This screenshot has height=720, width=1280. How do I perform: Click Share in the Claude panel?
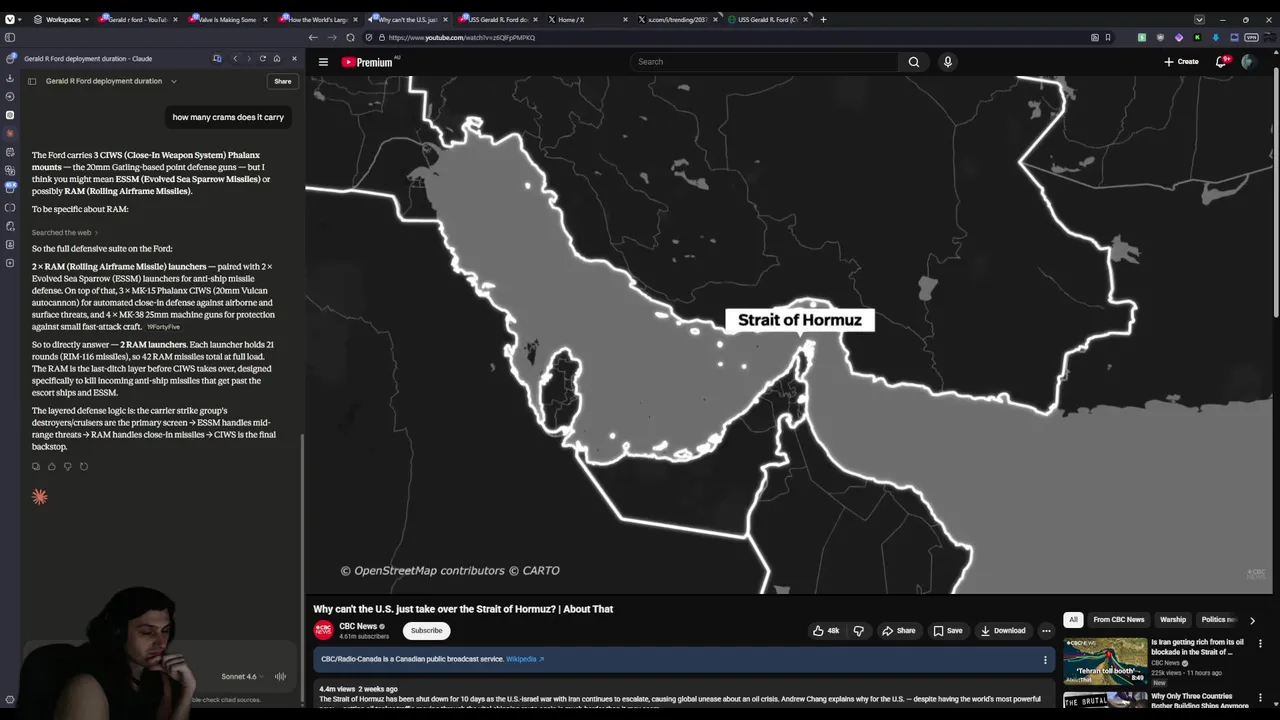[x=283, y=81]
